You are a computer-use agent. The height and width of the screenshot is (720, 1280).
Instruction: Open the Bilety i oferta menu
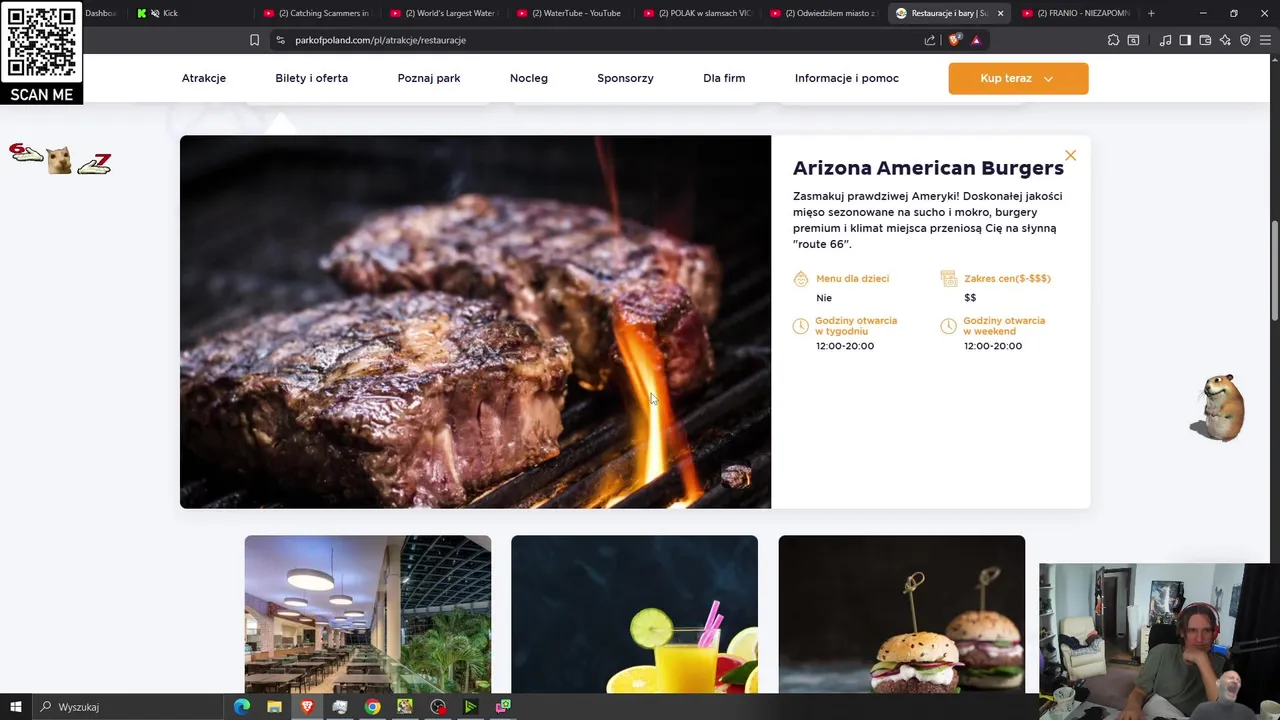click(x=312, y=78)
